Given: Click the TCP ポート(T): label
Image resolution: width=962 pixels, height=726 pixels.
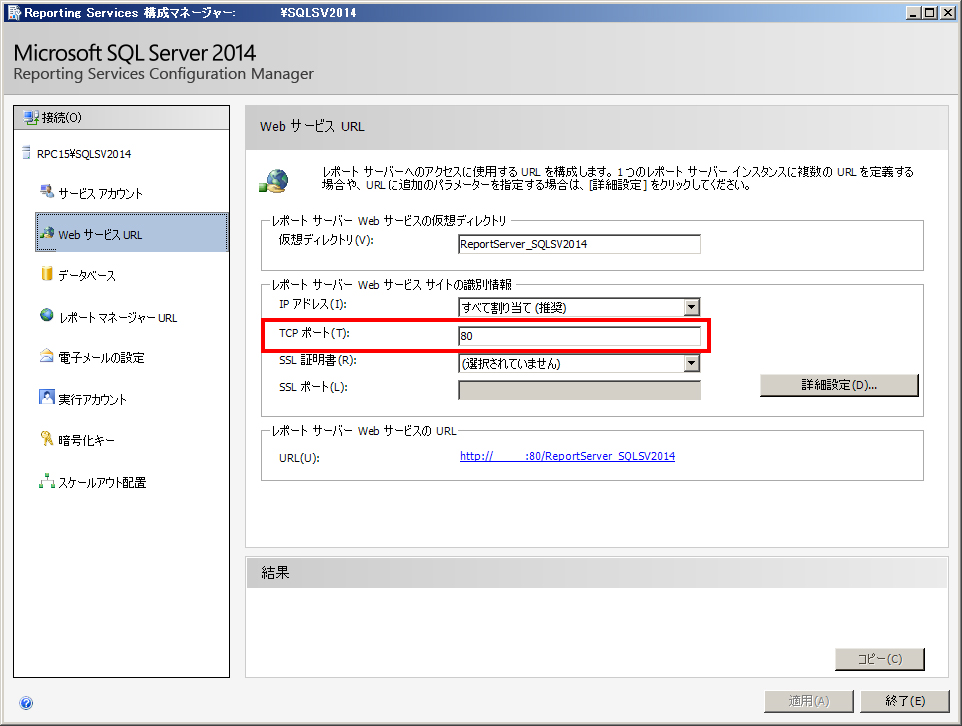Looking at the screenshot, I should tap(314, 333).
